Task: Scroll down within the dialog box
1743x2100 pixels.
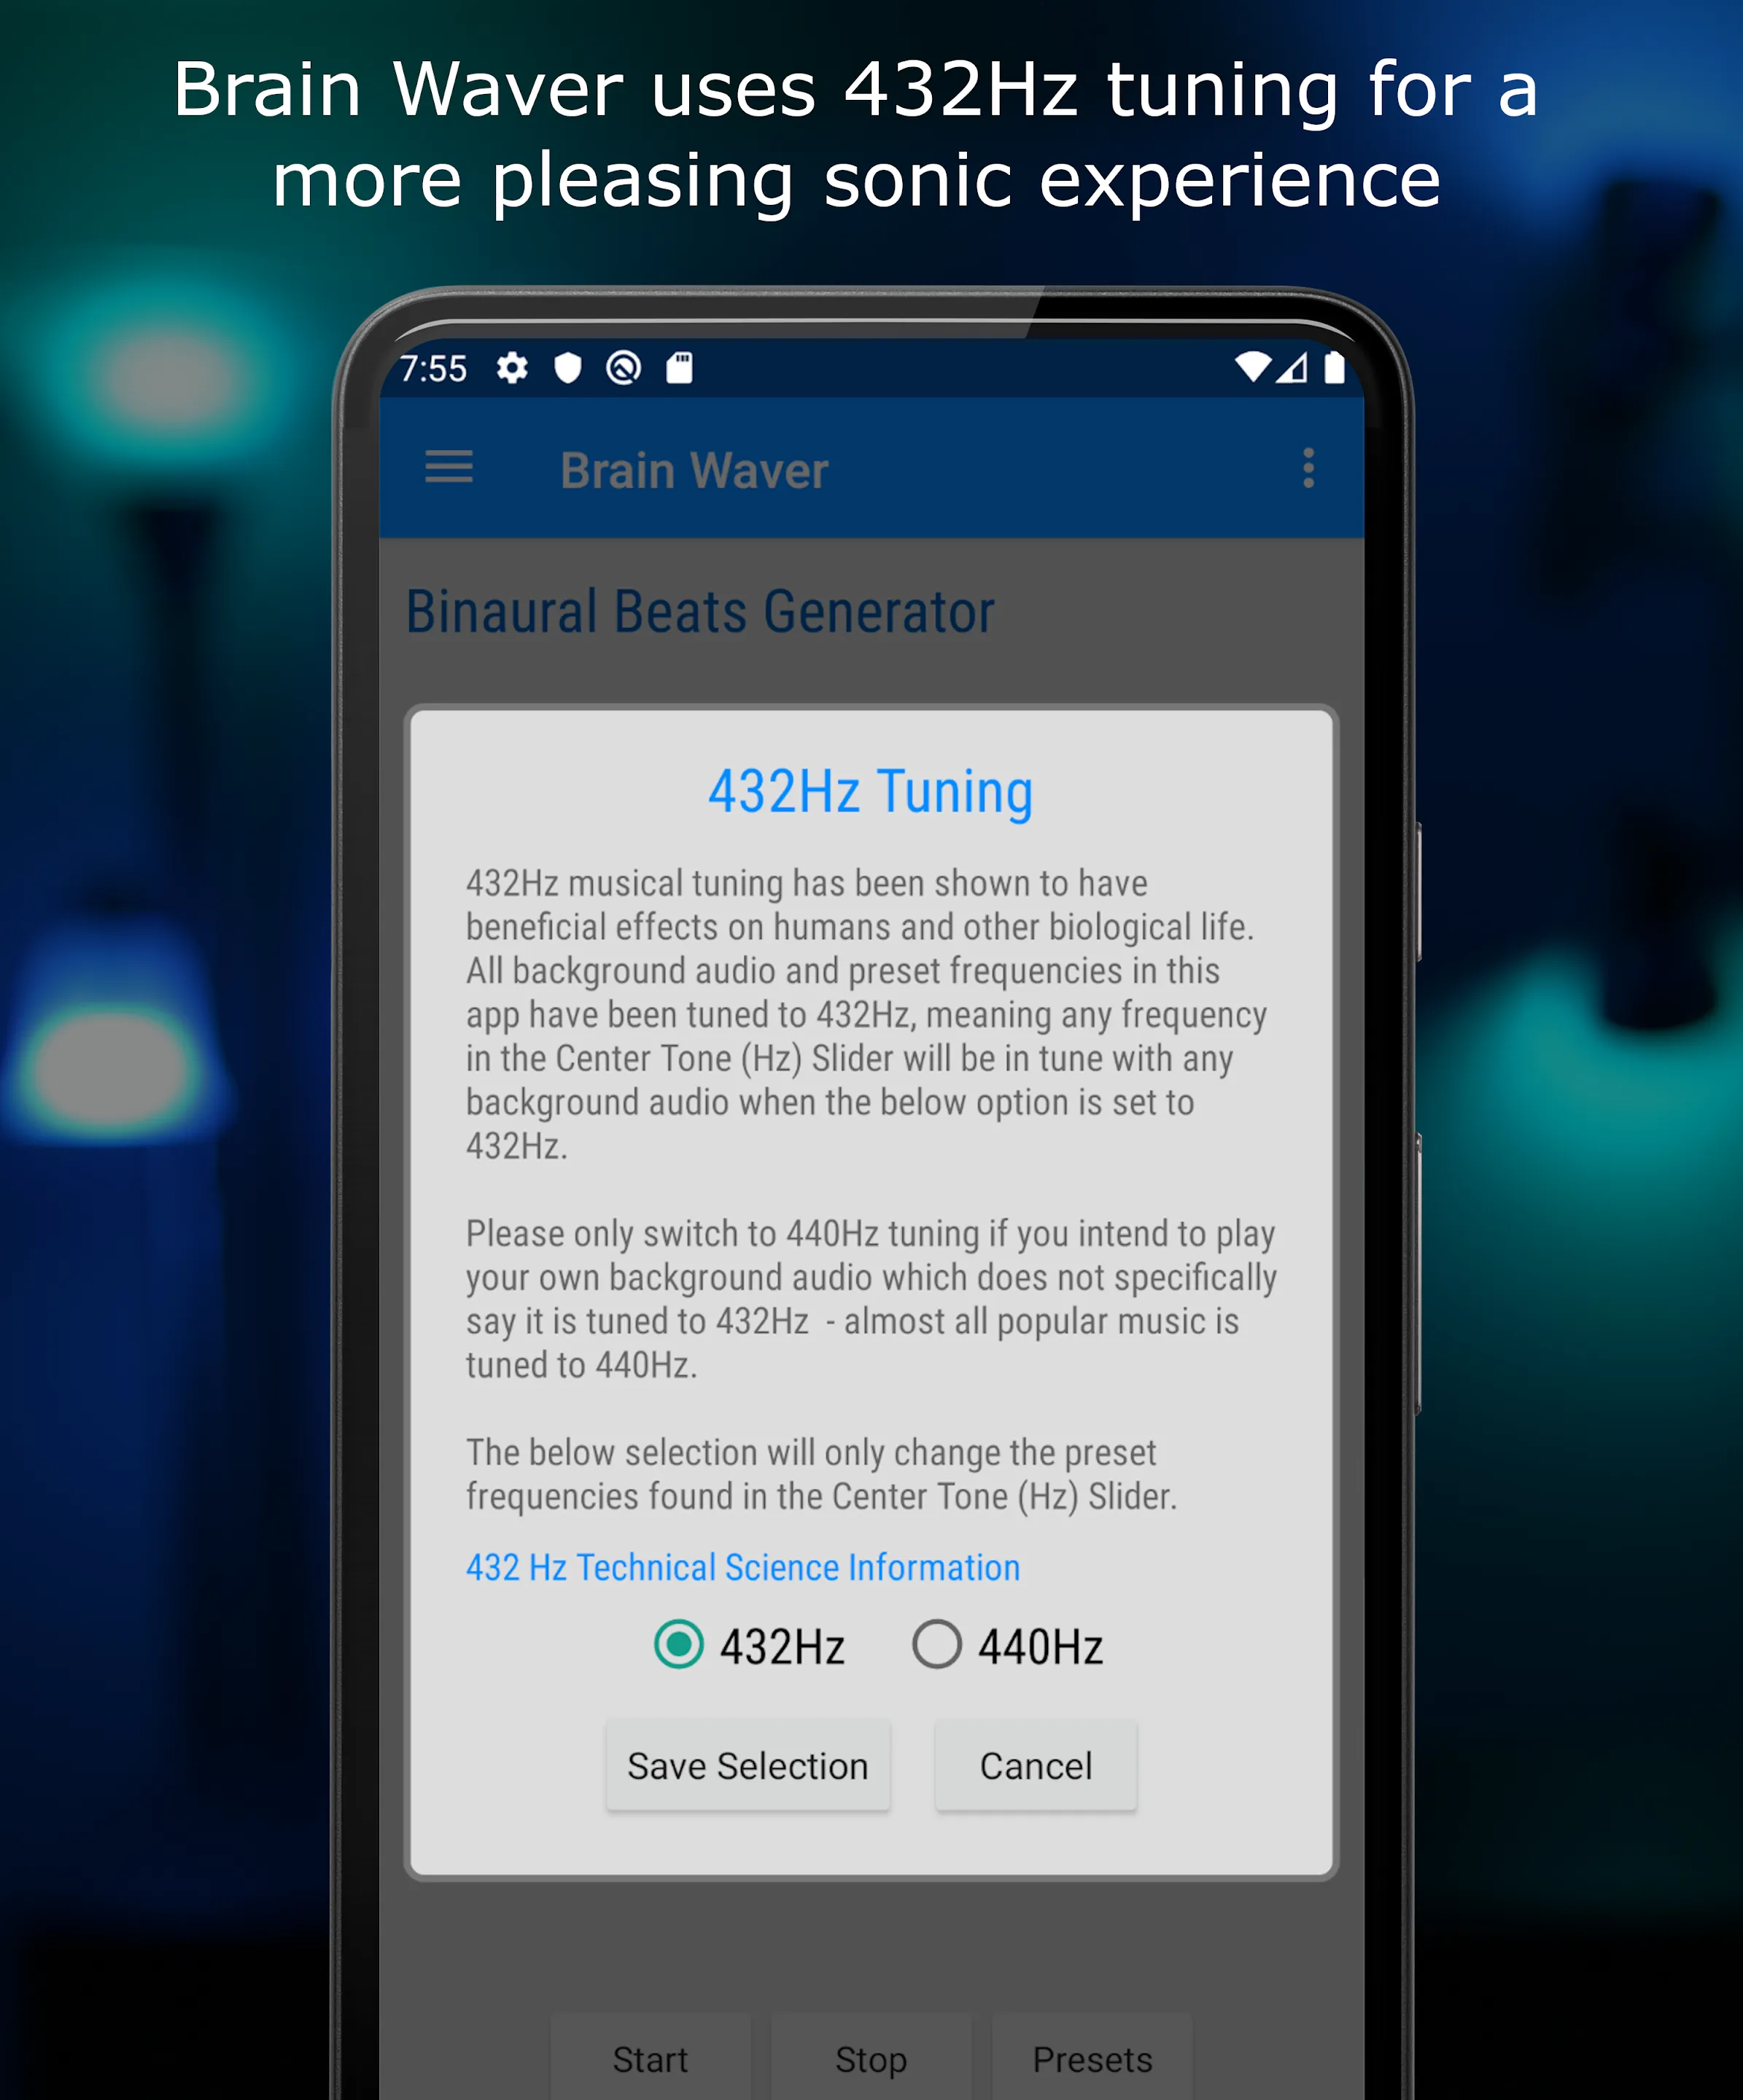Action: (x=871, y=1221)
